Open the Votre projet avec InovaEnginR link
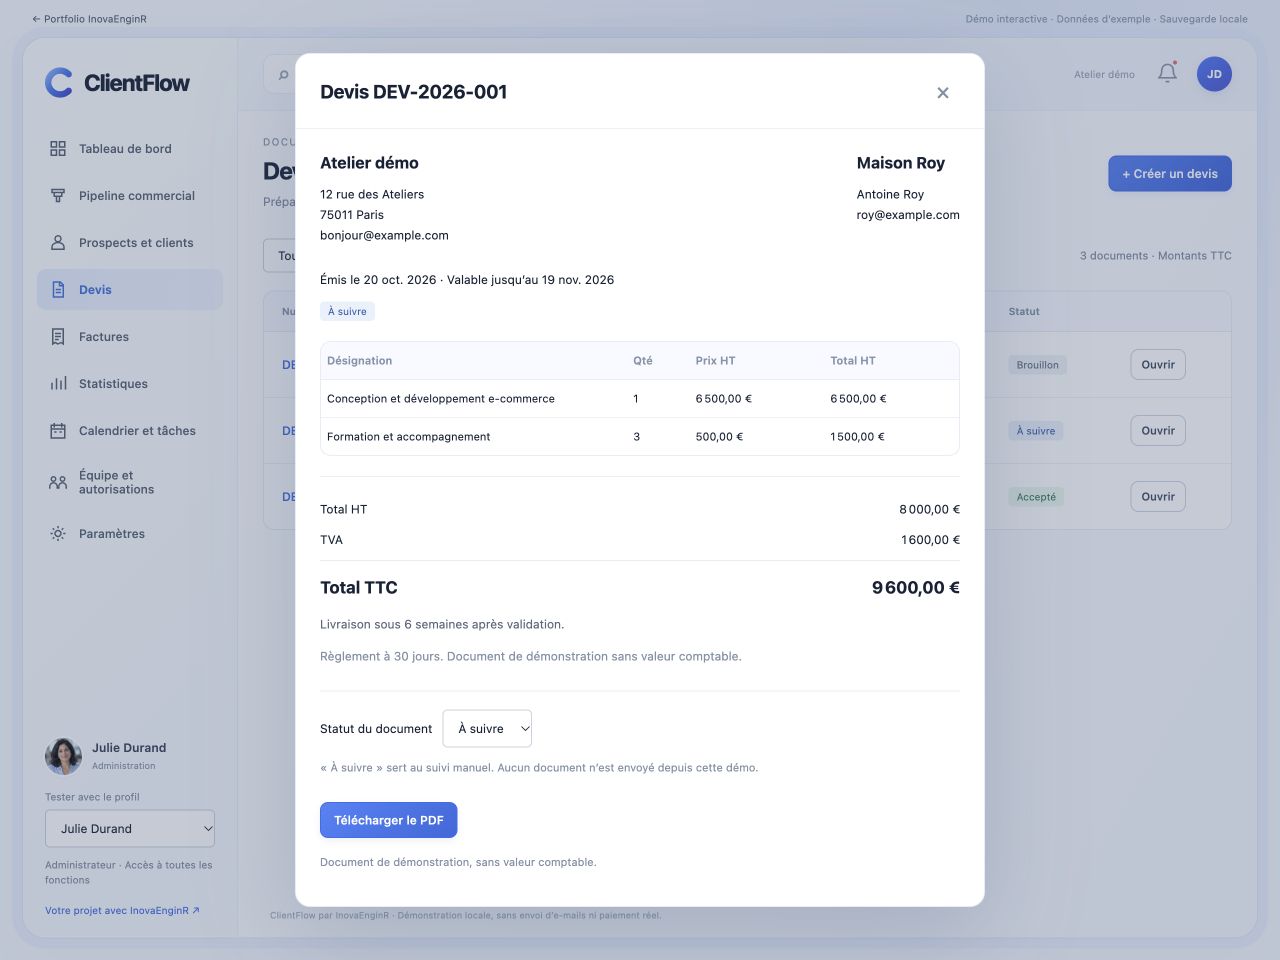Screen dimensions: 1280x960 click(x=122, y=911)
